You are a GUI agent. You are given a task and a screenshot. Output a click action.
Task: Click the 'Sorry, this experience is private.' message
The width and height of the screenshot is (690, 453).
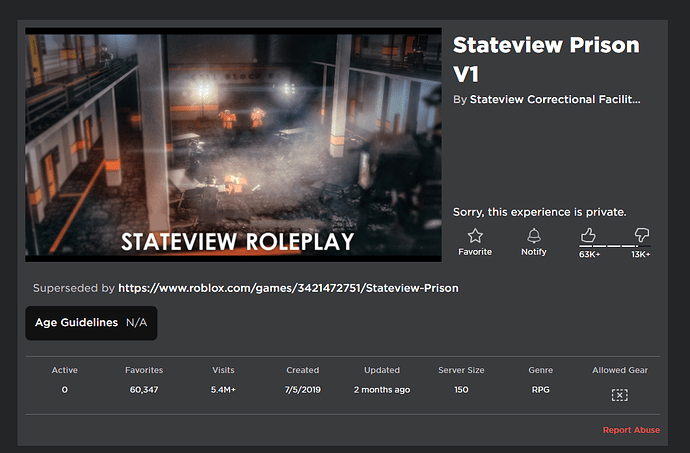click(540, 212)
